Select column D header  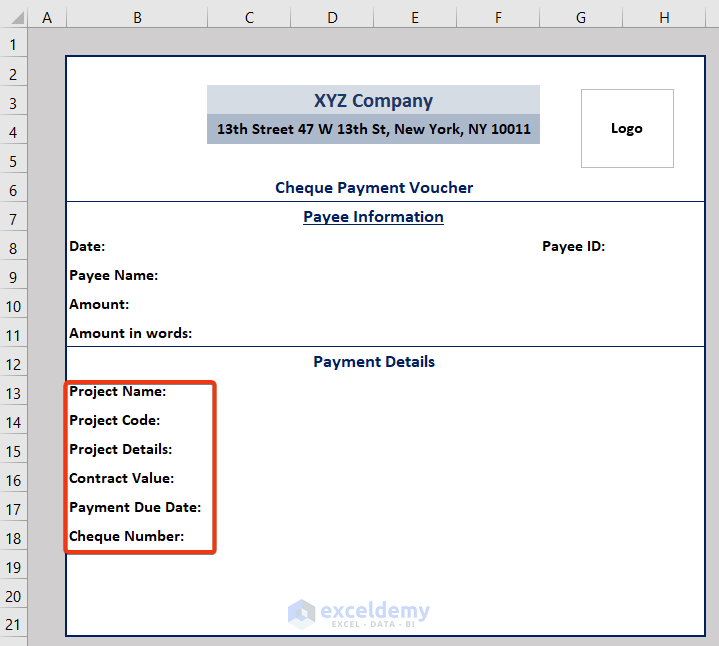coord(332,17)
